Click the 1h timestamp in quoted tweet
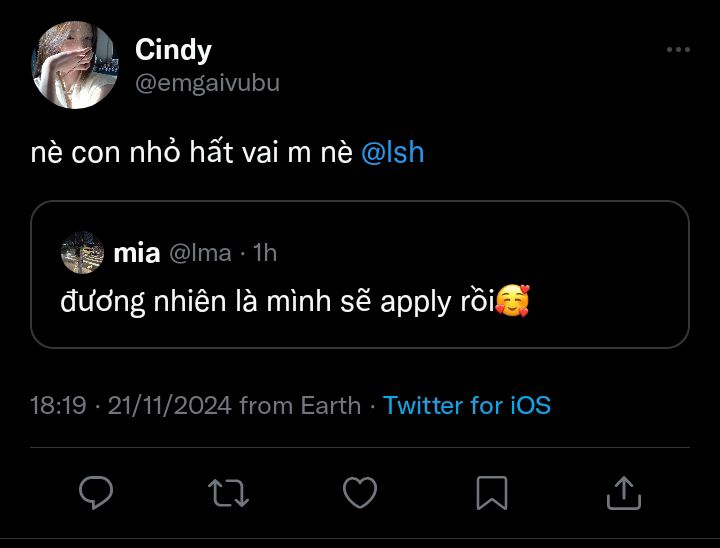The image size is (720, 548). (265, 254)
